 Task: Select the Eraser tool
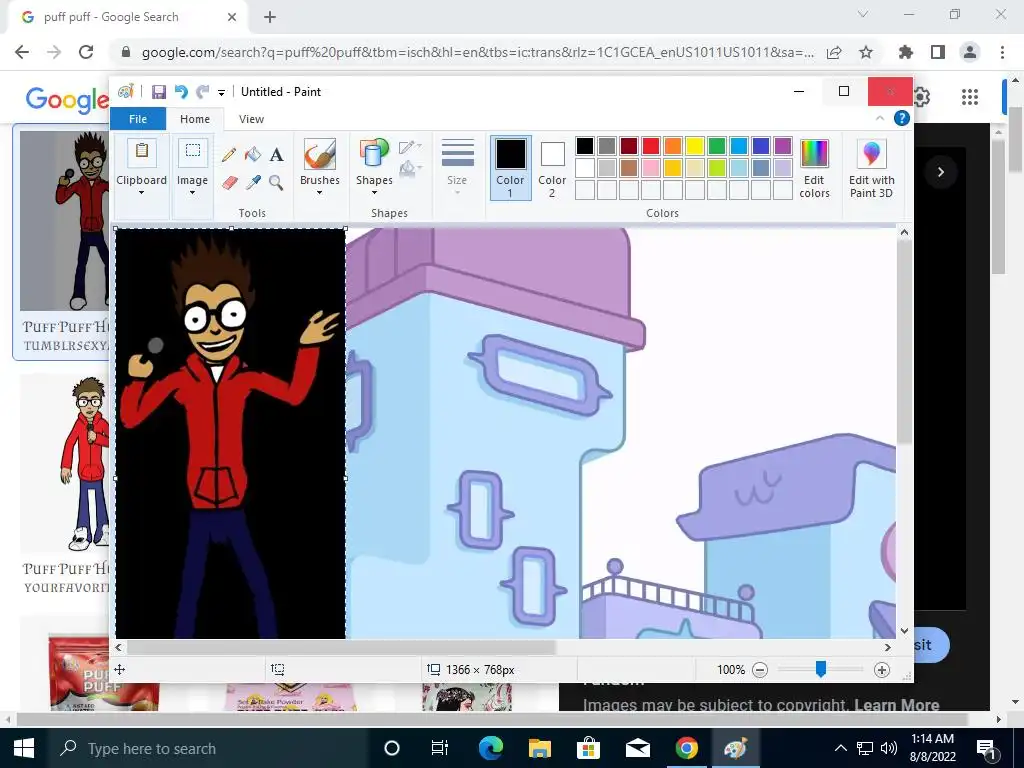click(x=229, y=182)
